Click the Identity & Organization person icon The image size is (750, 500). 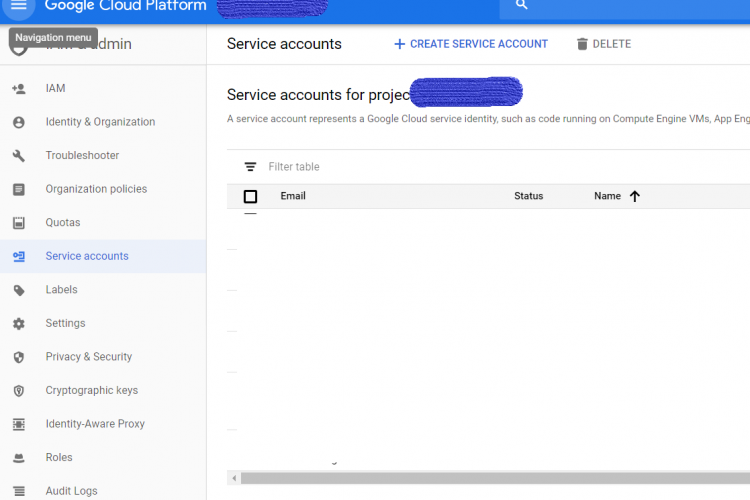coord(19,122)
